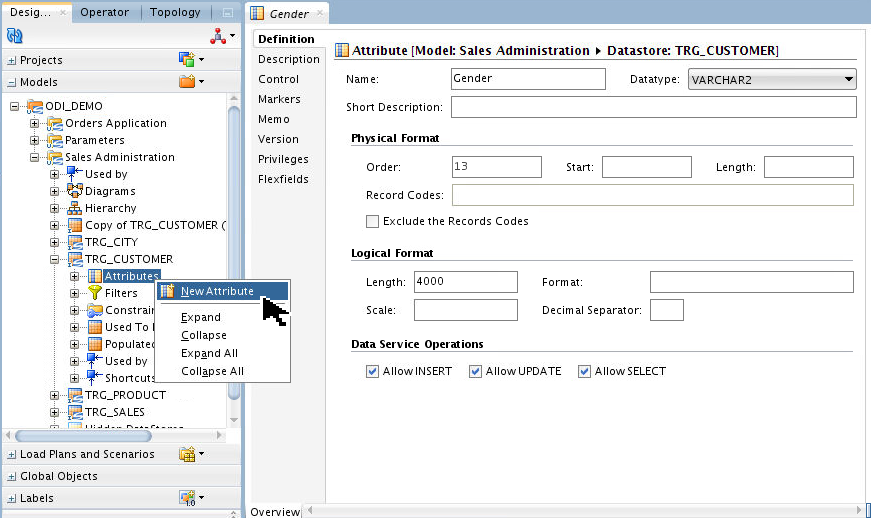
Task: Open the Control side tab
Action: pos(278,79)
